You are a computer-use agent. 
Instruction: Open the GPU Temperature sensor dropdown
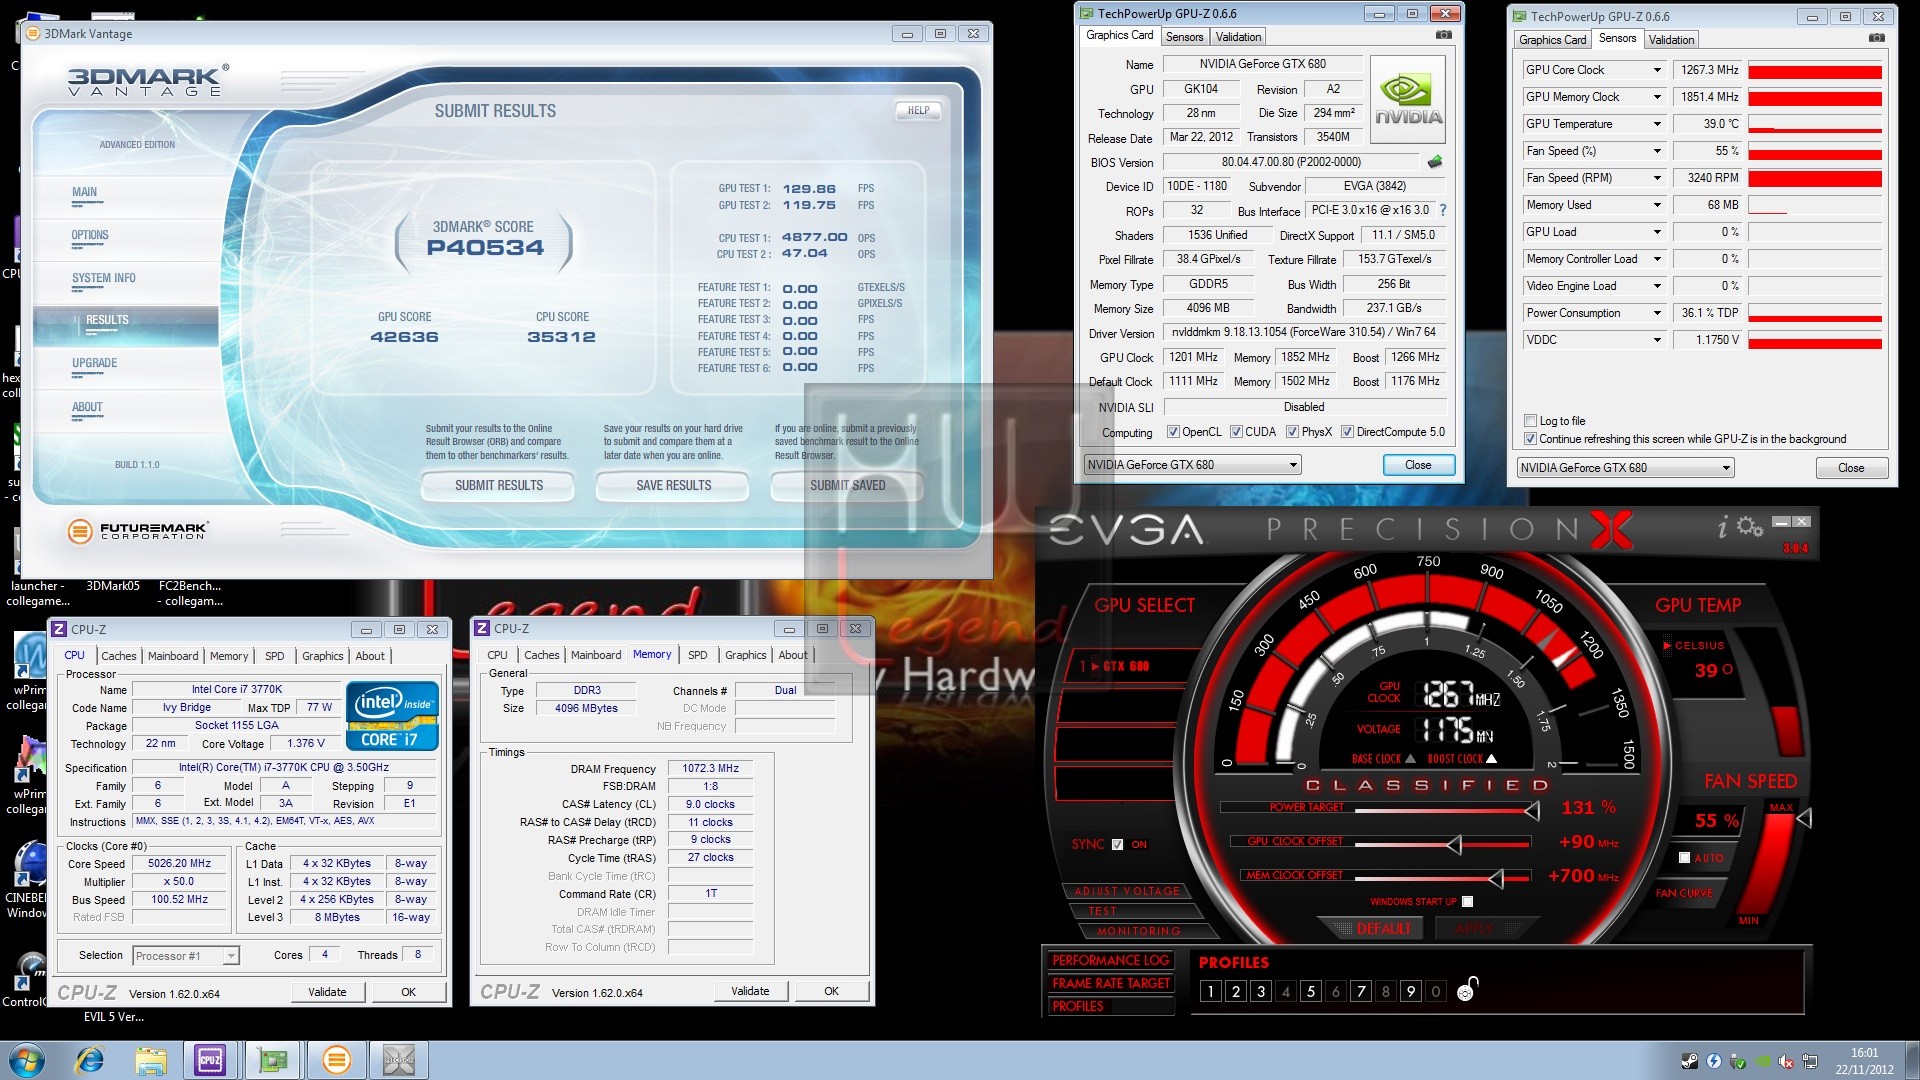click(1657, 124)
